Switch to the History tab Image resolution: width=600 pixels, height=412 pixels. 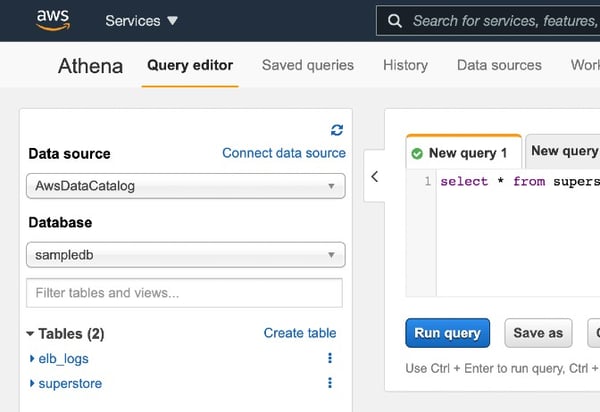click(x=406, y=65)
